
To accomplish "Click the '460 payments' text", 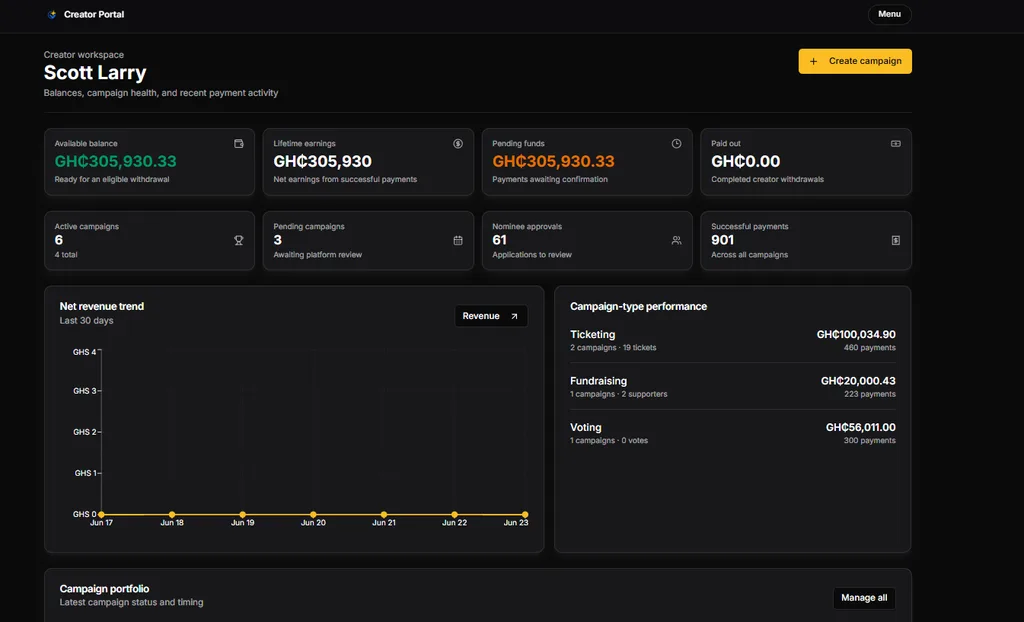I will 869,348.
